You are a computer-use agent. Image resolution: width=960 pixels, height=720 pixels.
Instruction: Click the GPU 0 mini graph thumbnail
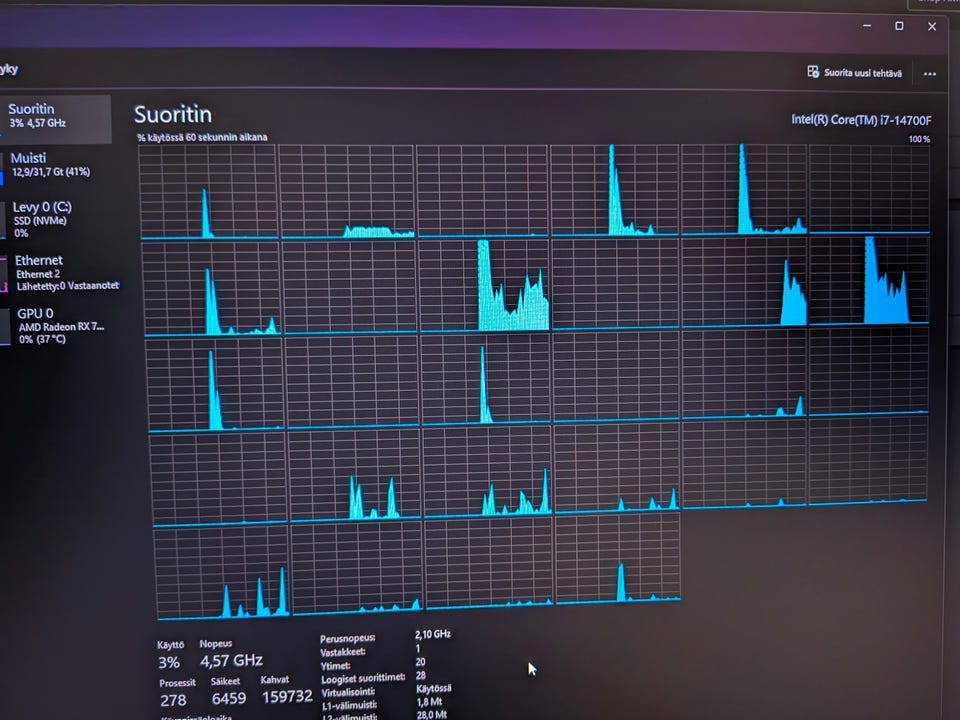5,326
